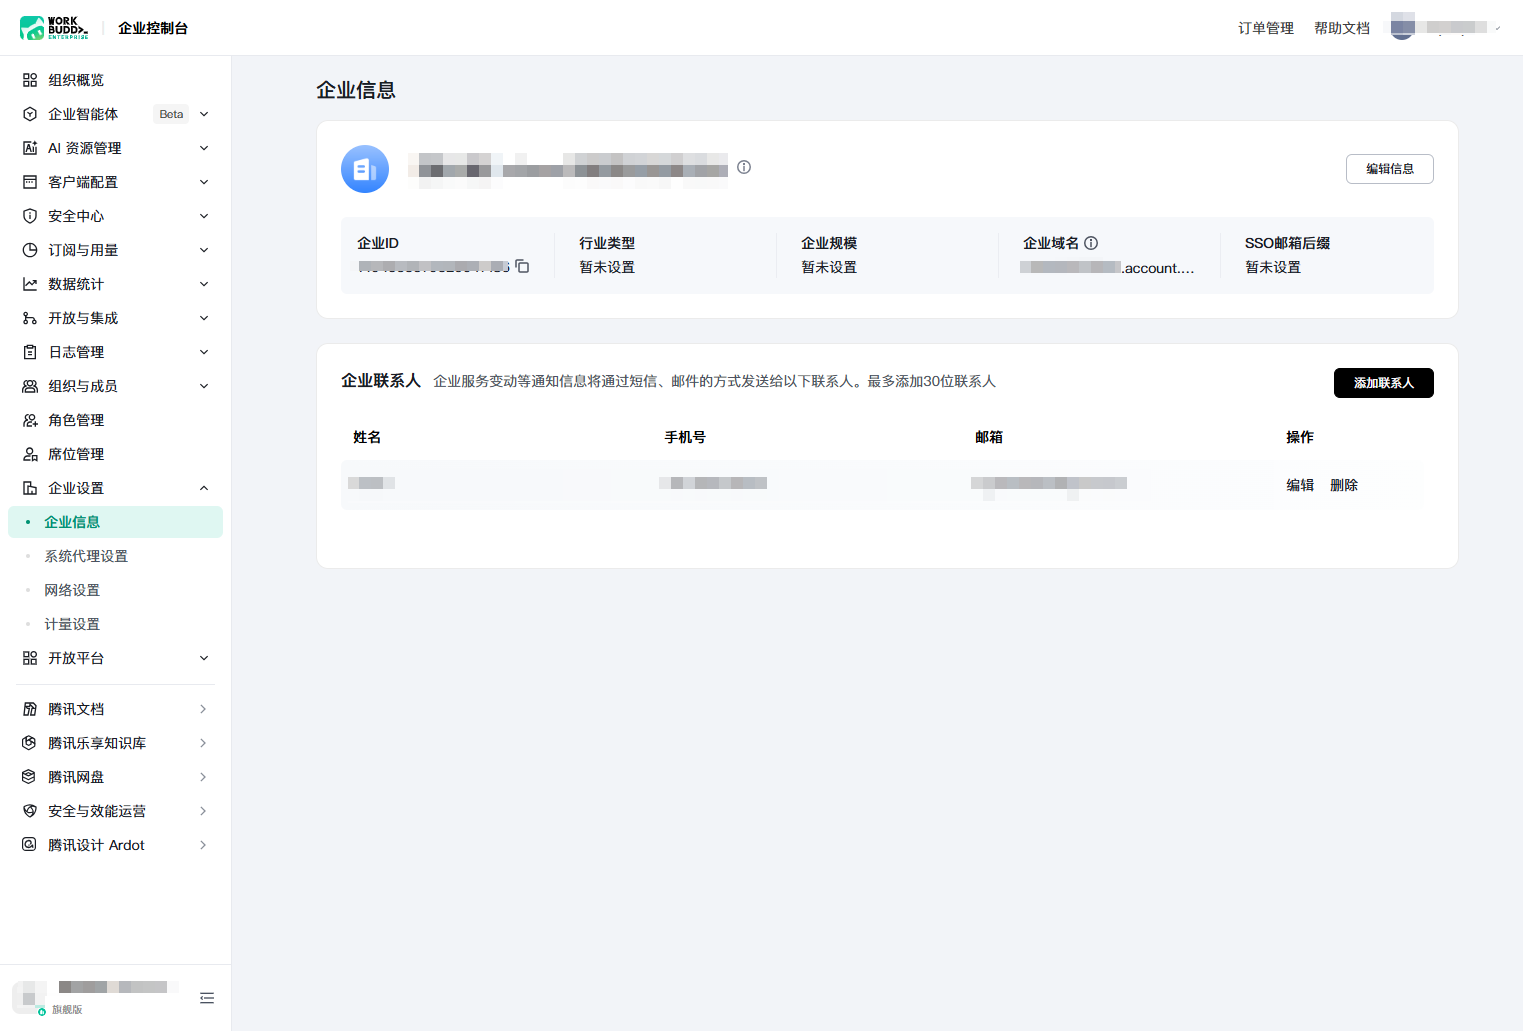The width and height of the screenshot is (1523, 1031).
Task: Click the 客户端配置 window icon
Action: pyautogui.click(x=30, y=182)
